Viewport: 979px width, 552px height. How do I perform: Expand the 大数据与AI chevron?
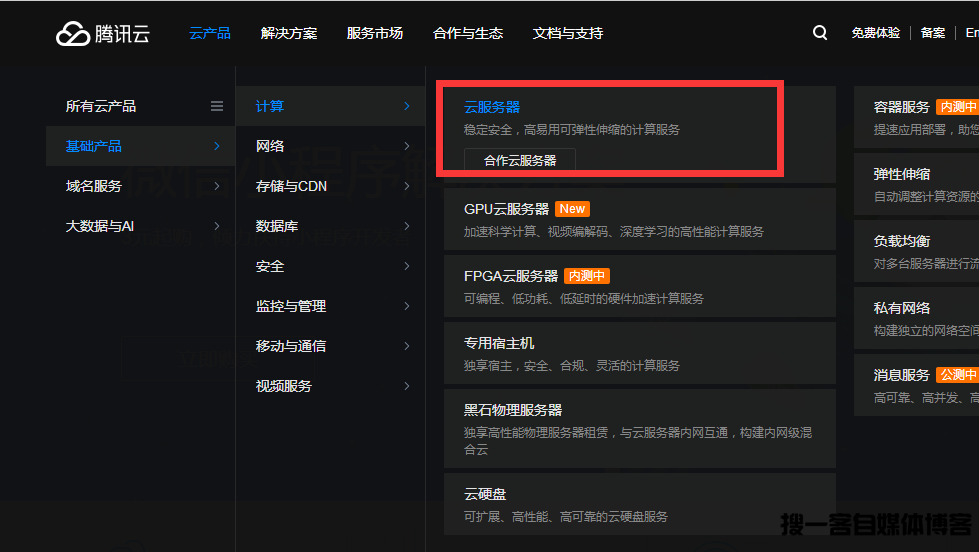tap(217, 226)
